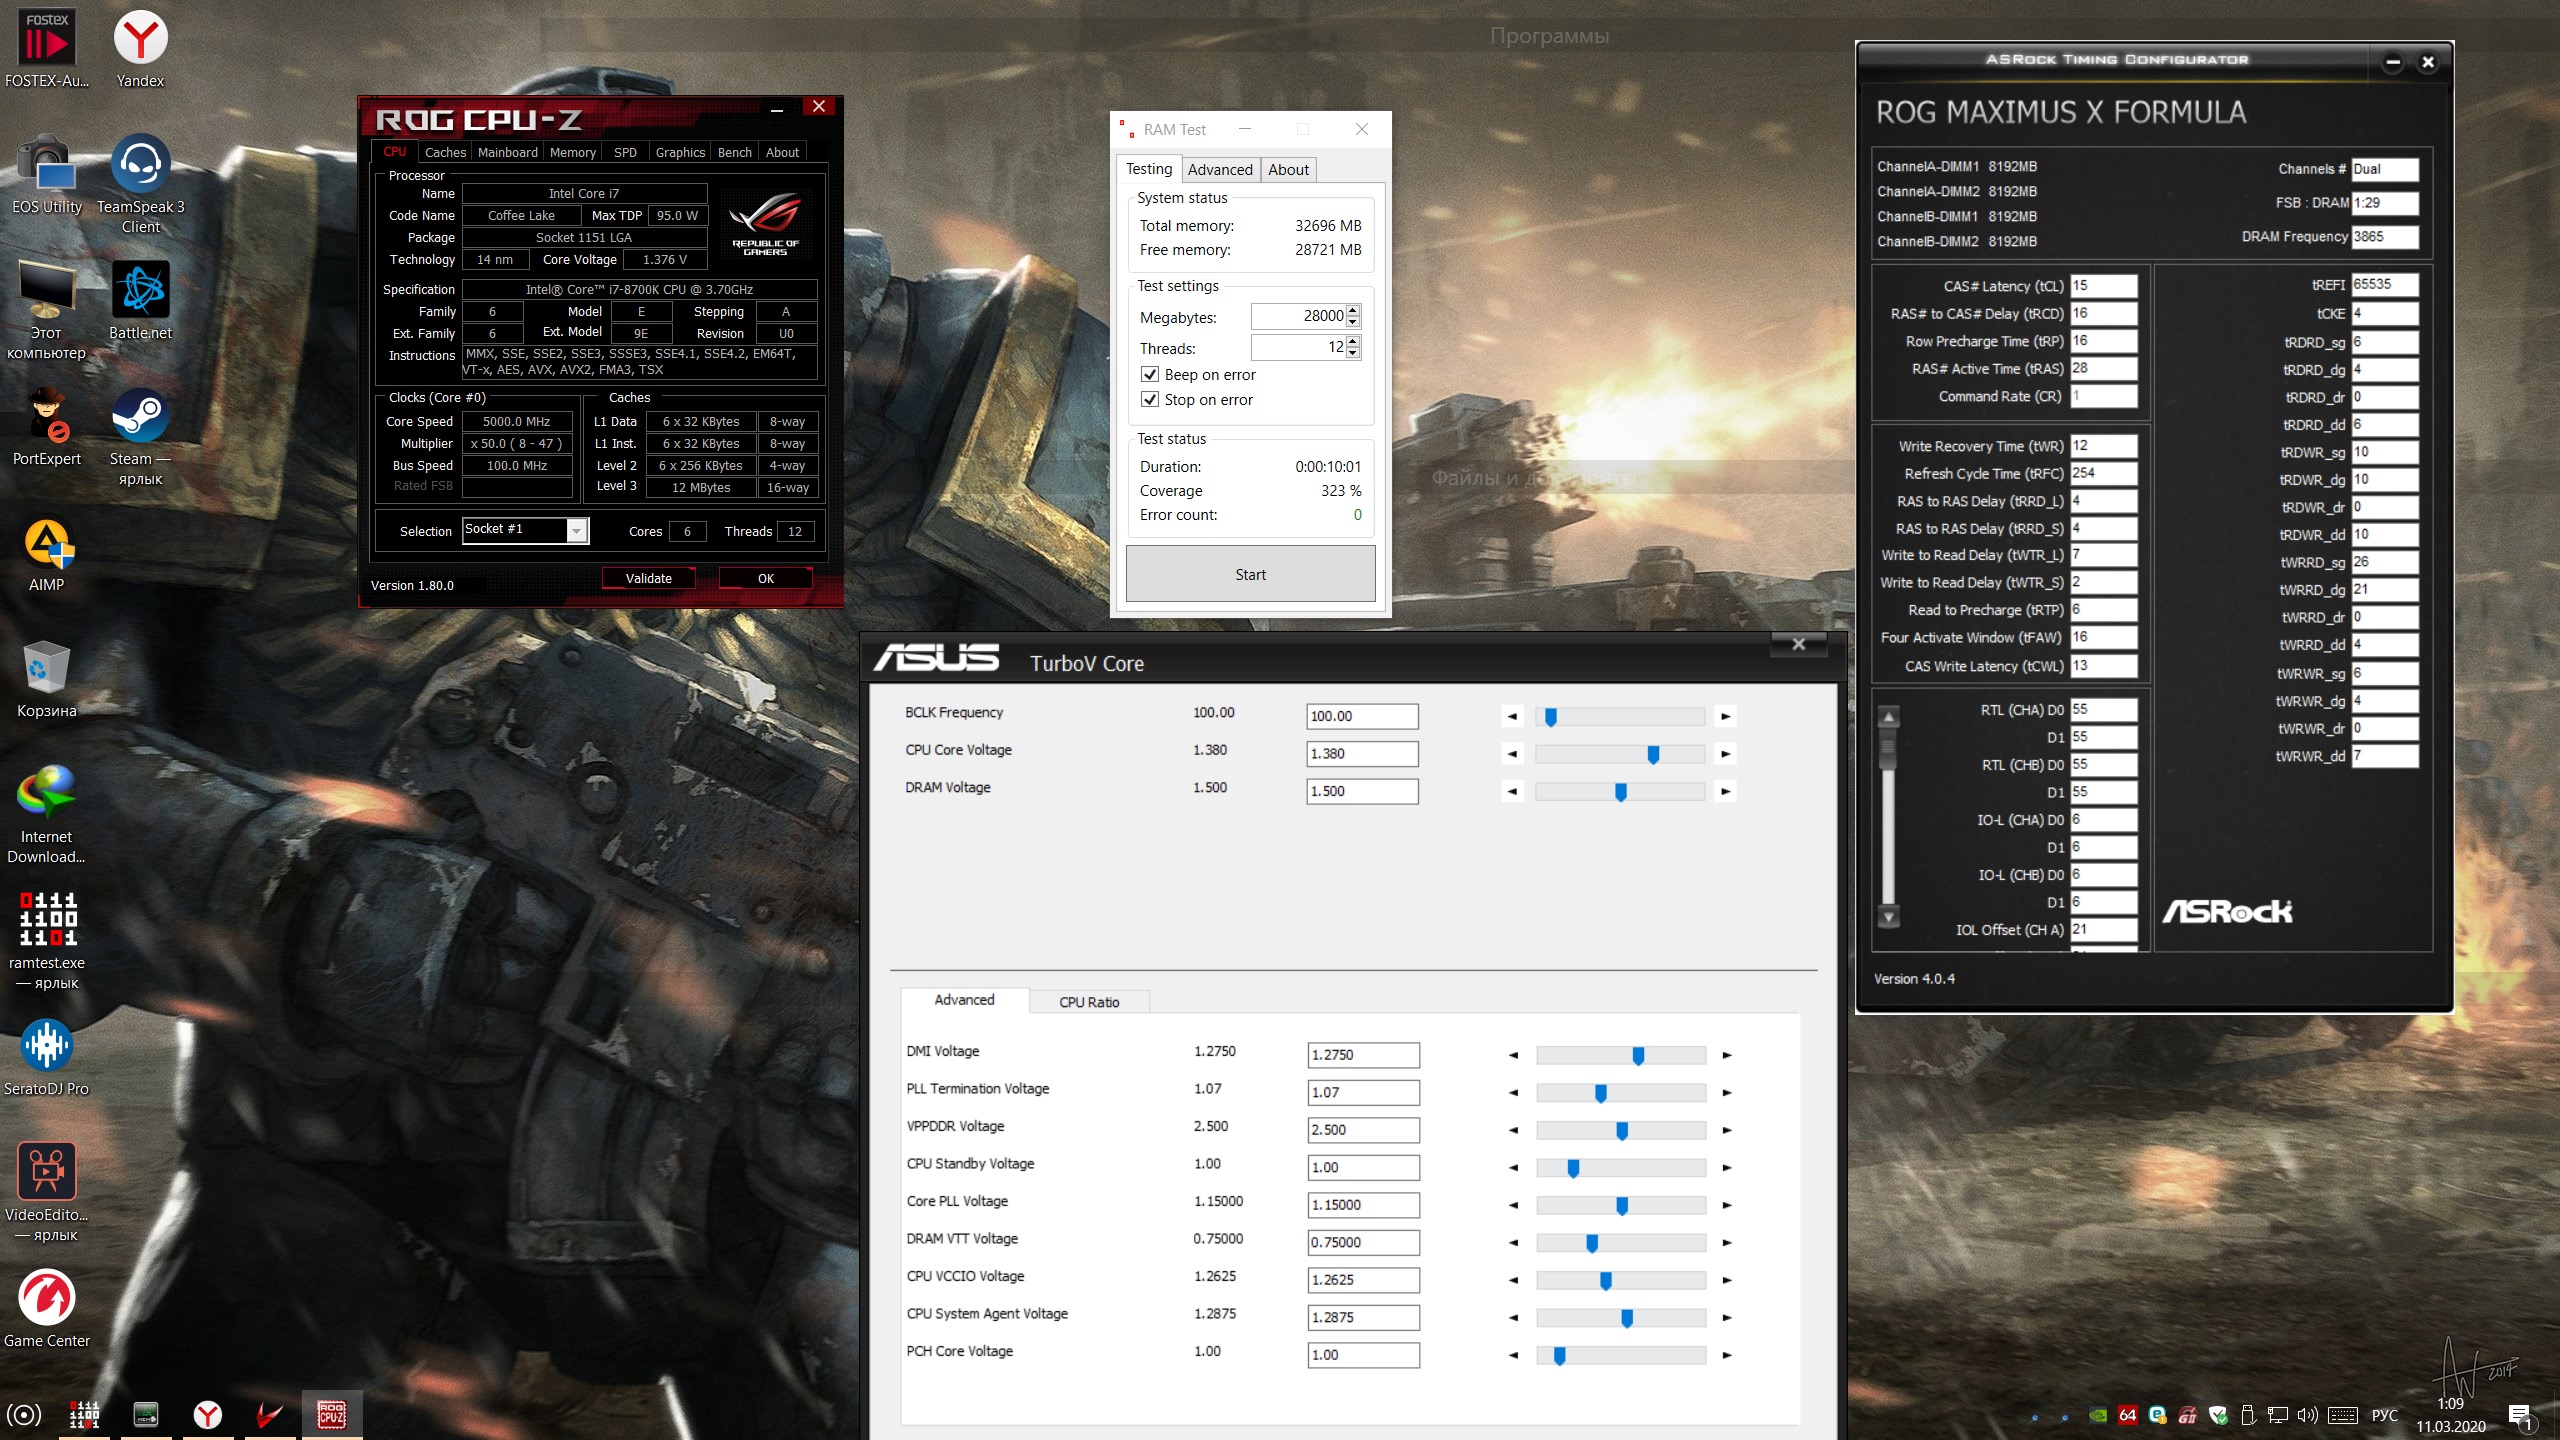Click the volume icon in system tray
The width and height of the screenshot is (2560, 1440).
click(x=2307, y=1415)
